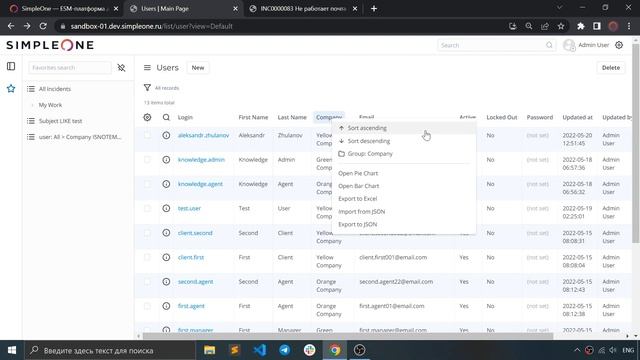Open All Incidents in sidebar
The height and width of the screenshot is (360, 640).
pyautogui.click(x=55, y=89)
